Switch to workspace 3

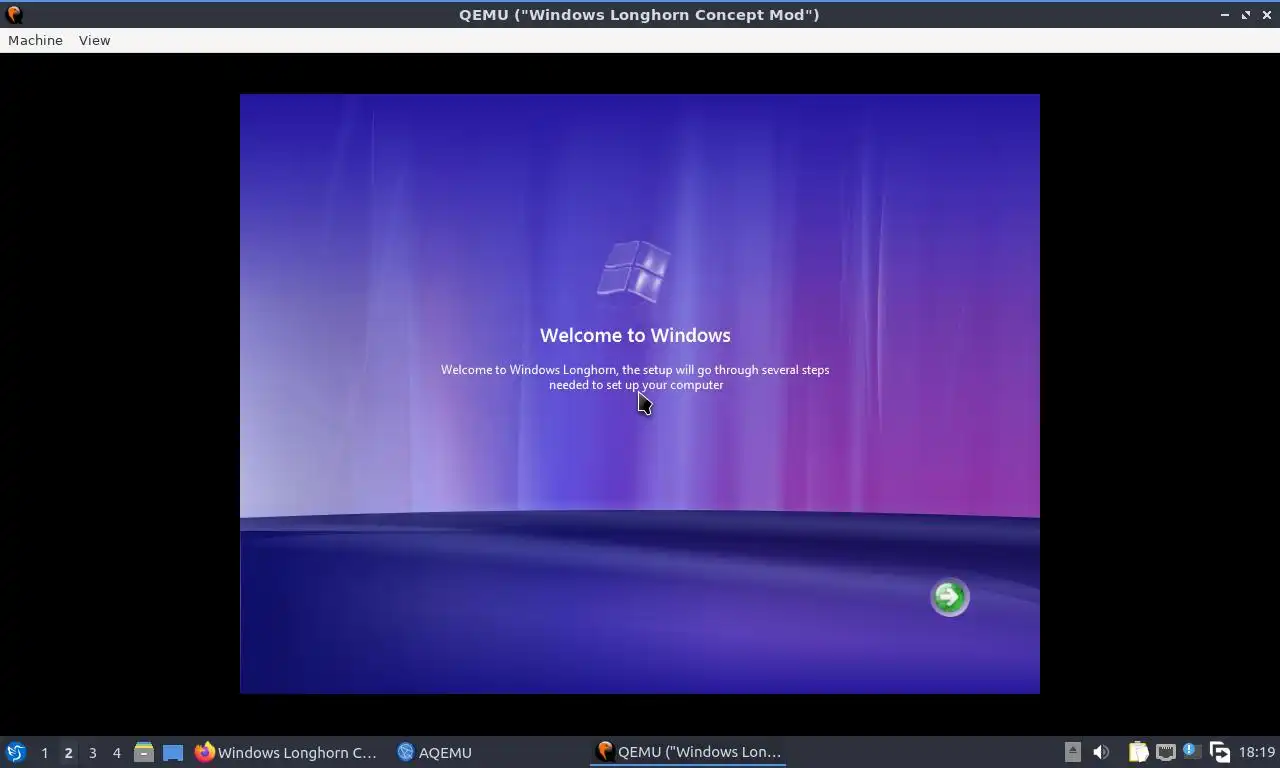pyautogui.click(x=92, y=752)
